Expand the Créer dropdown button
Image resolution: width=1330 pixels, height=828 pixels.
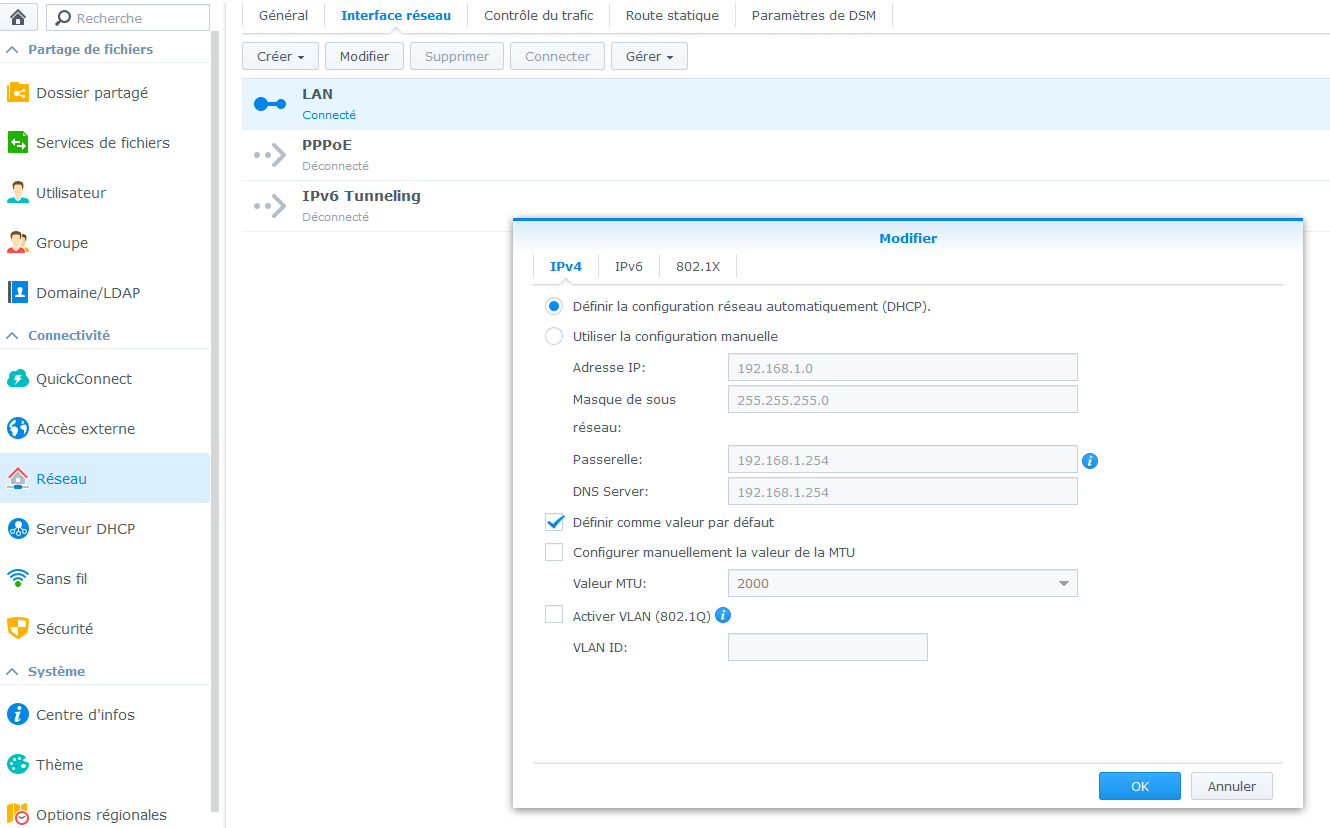point(280,56)
